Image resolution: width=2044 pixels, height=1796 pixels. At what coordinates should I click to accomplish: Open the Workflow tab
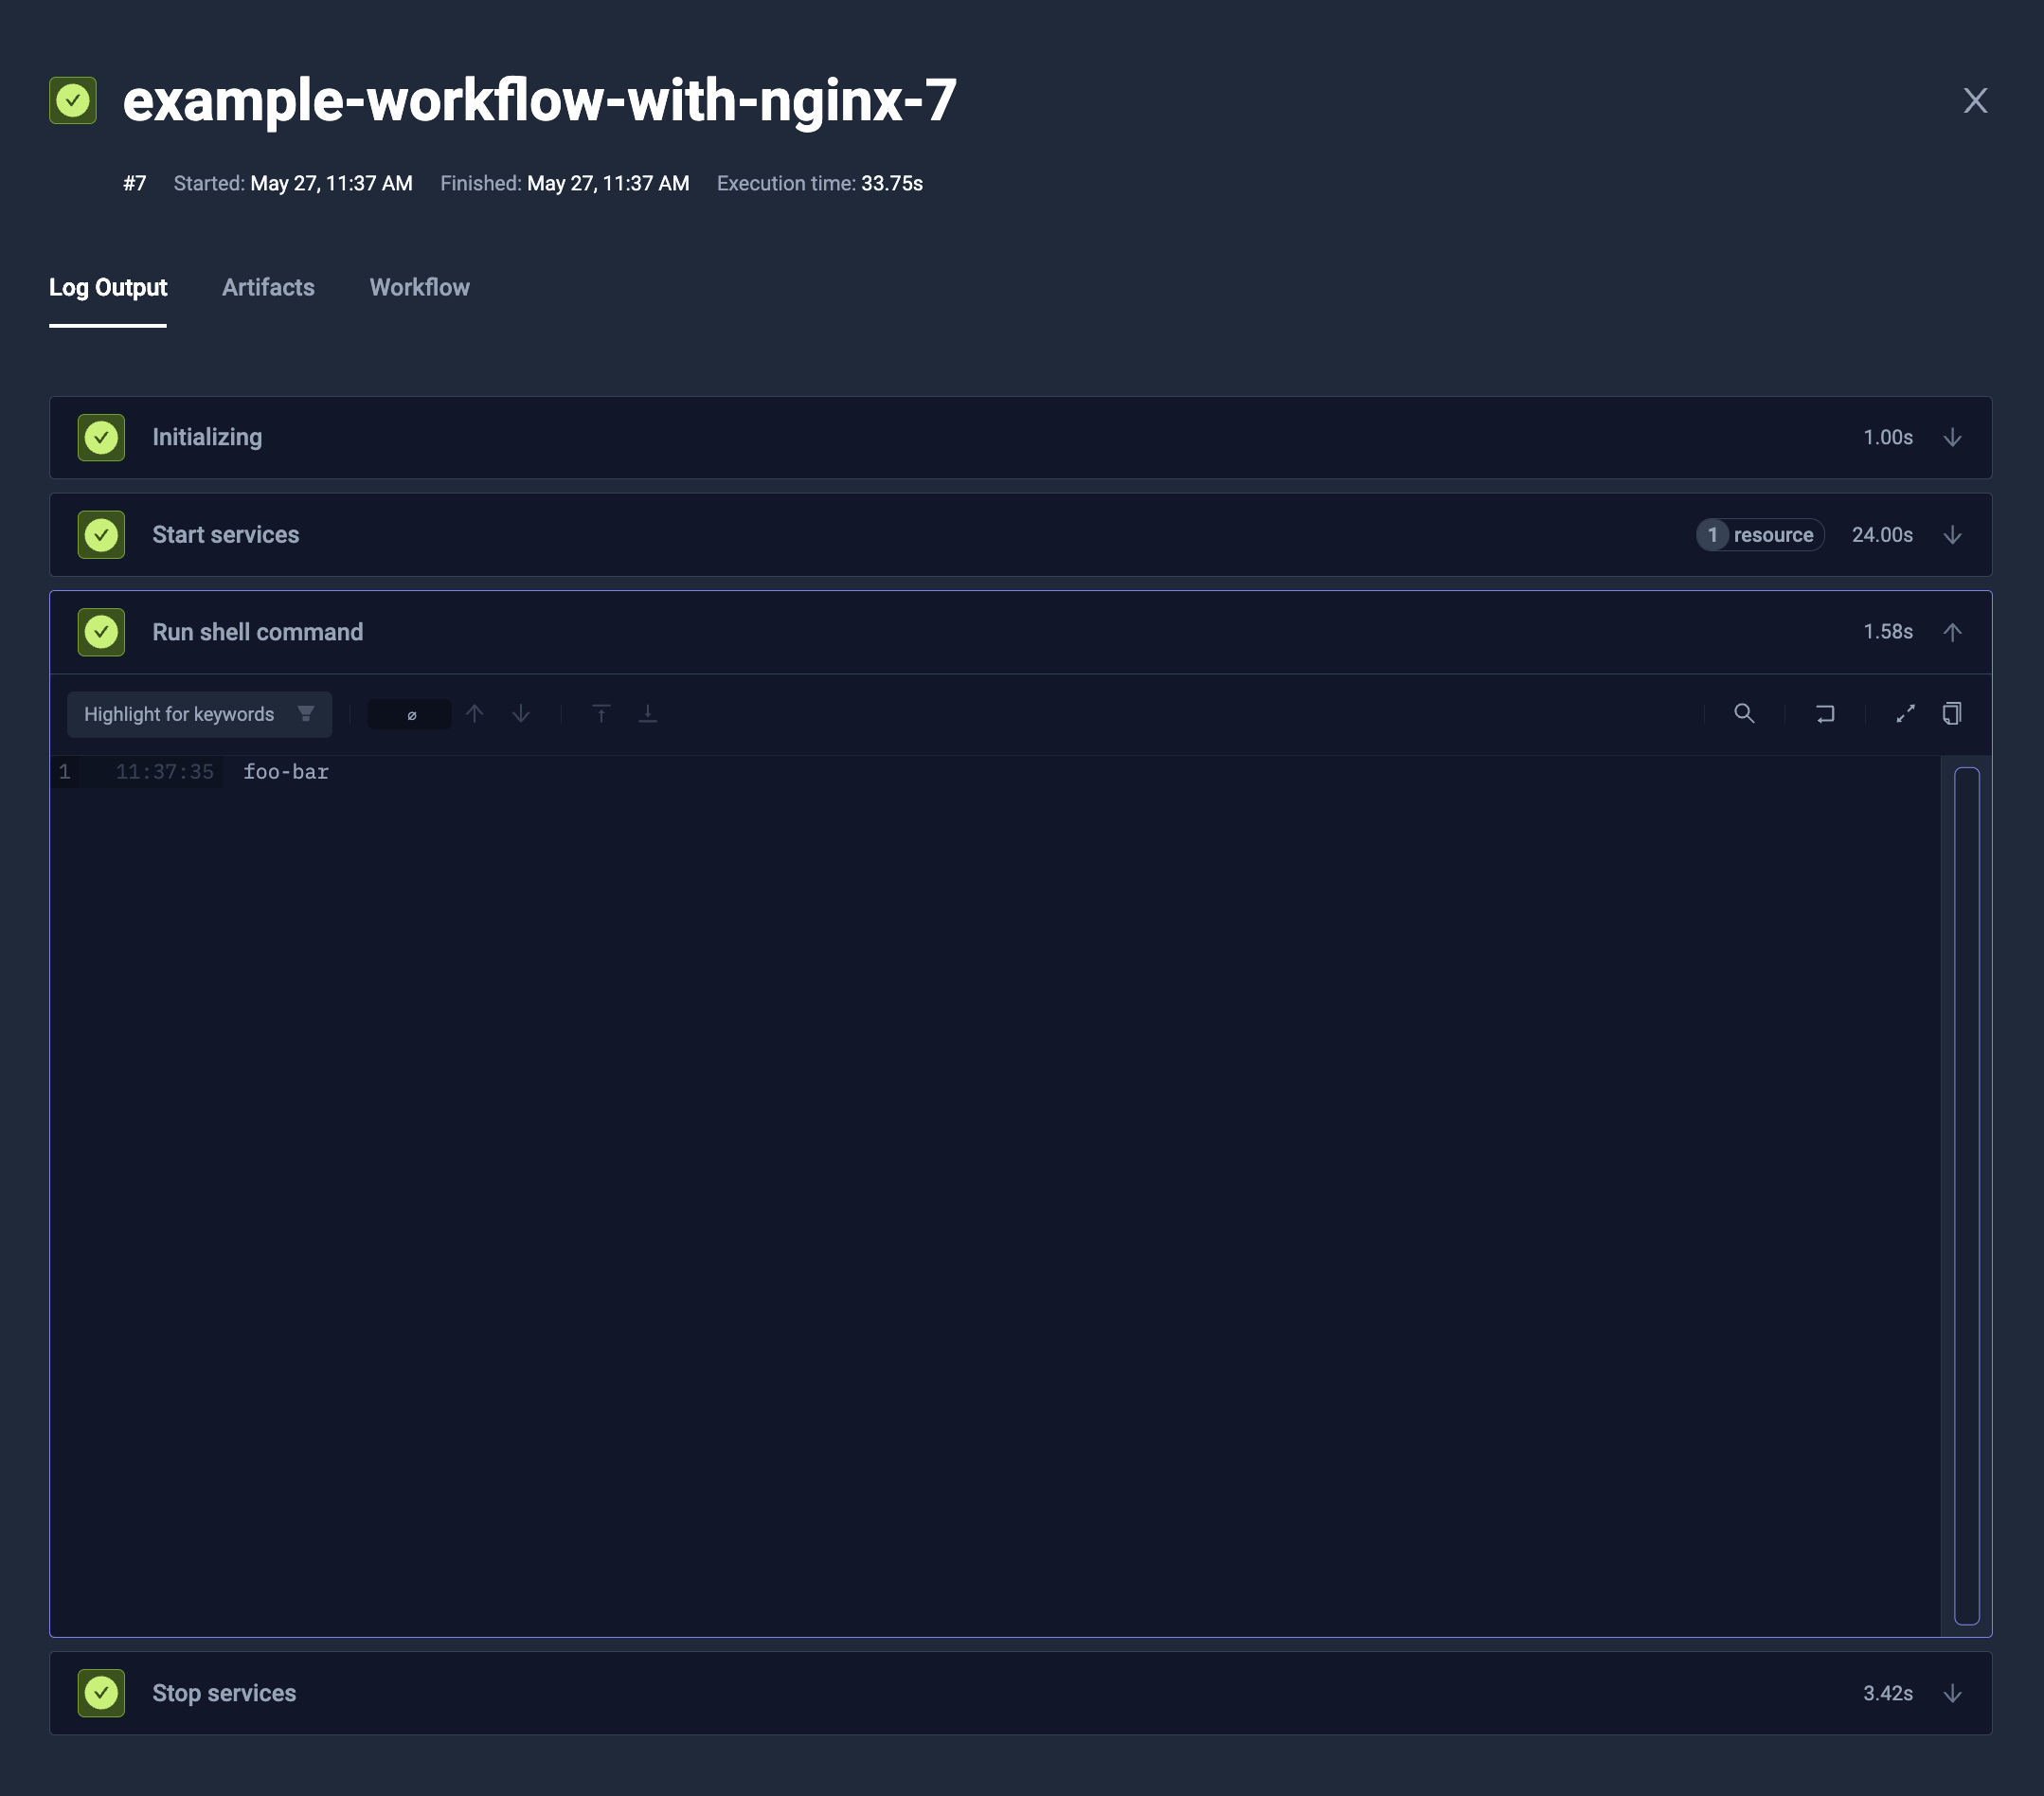pyautogui.click(x=419, y=287)
